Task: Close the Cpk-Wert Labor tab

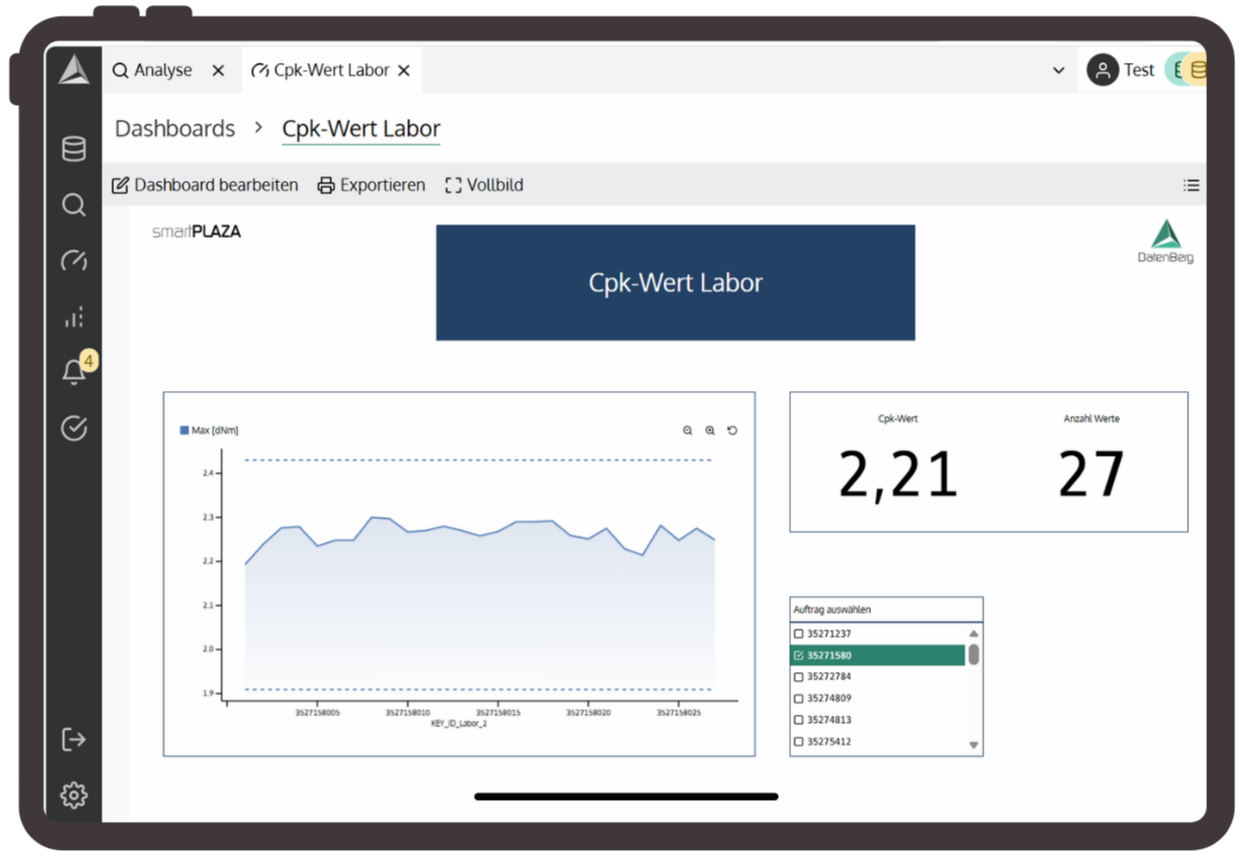Action: tap(404, 70)
